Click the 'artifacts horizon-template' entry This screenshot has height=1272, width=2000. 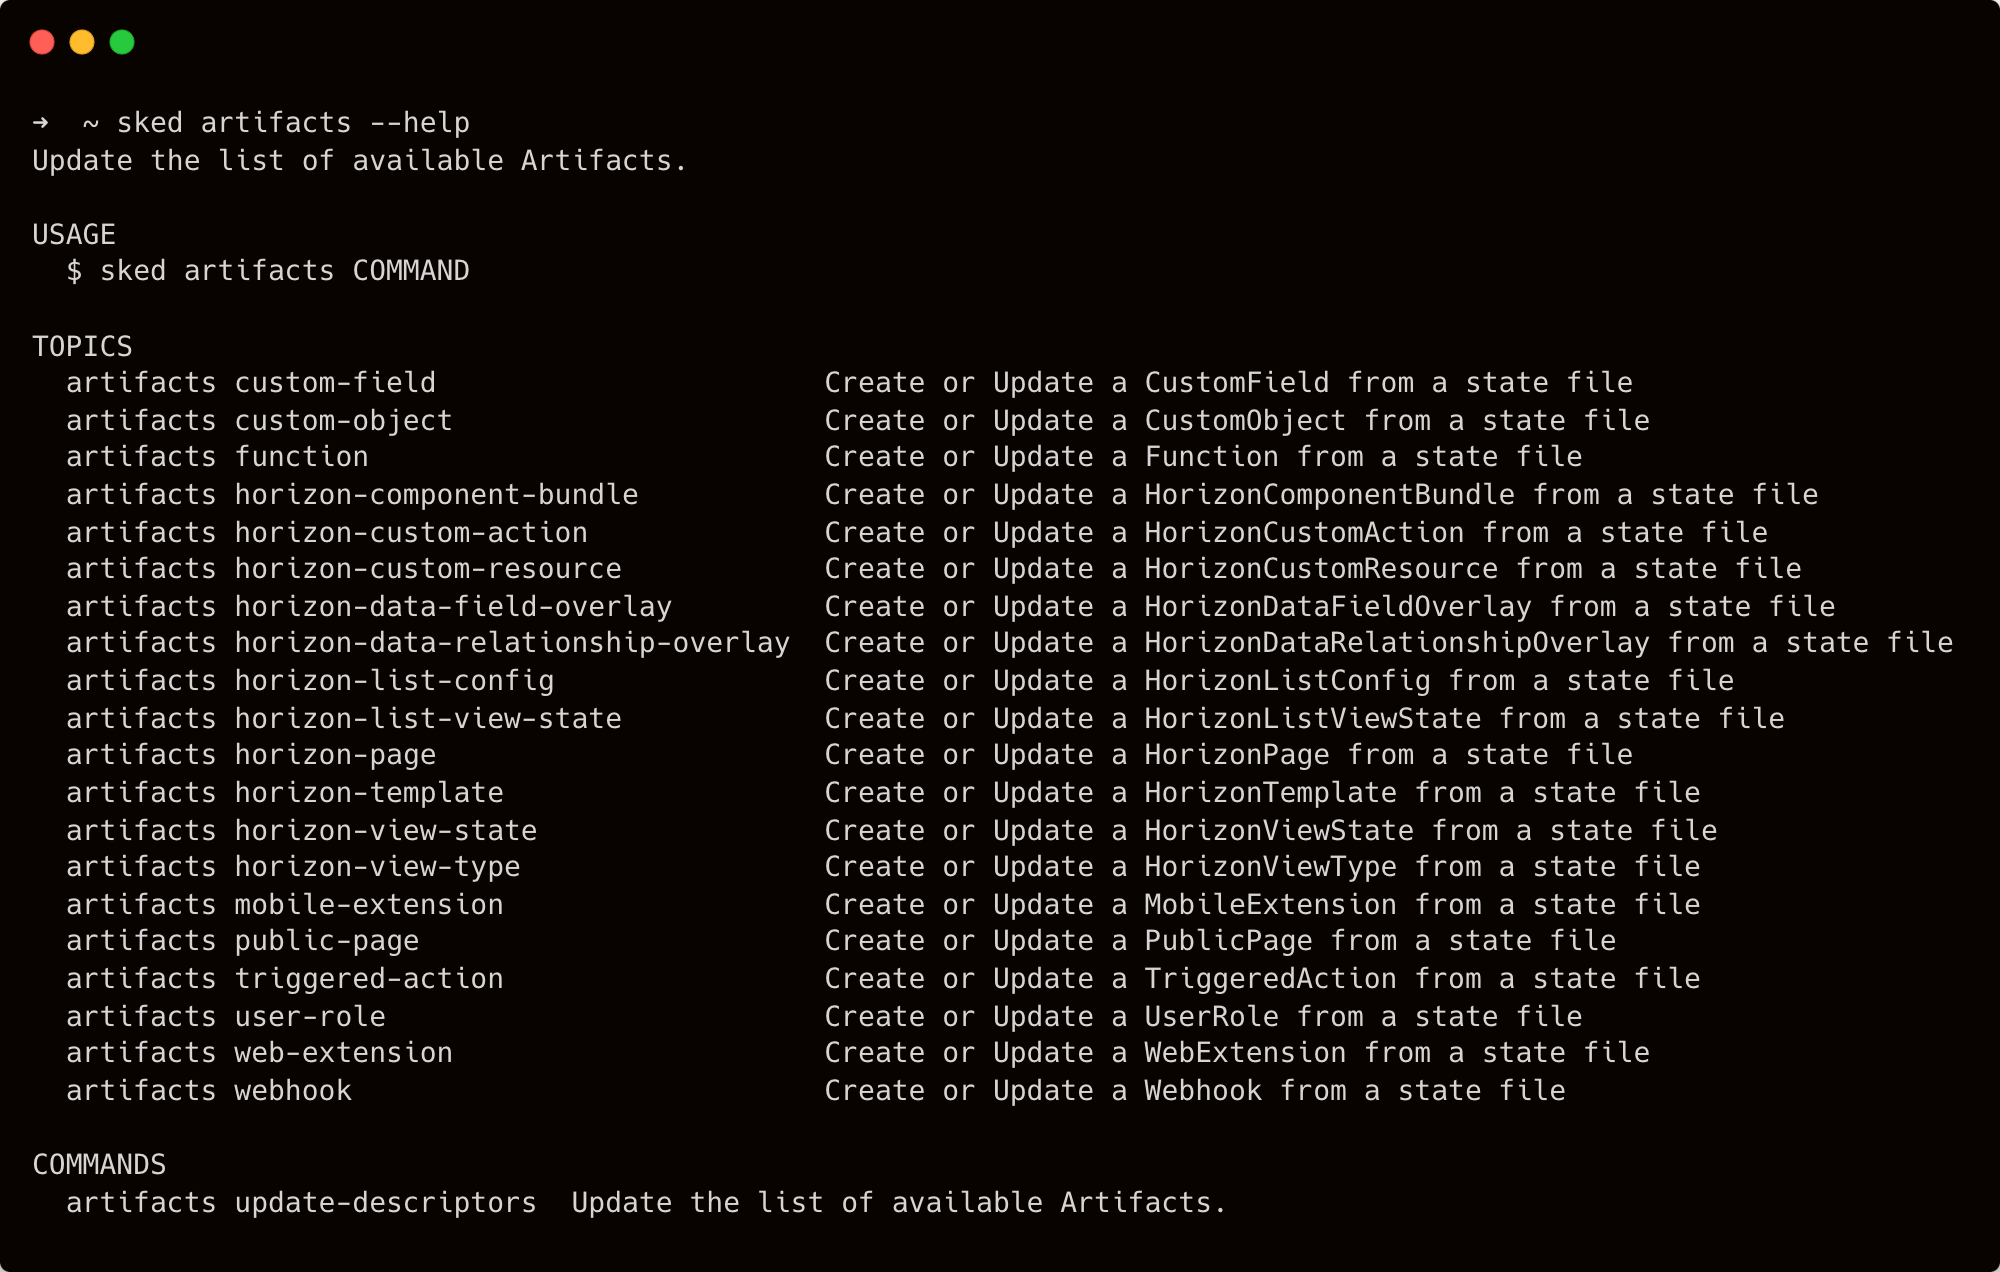click(x=284, y=792)
